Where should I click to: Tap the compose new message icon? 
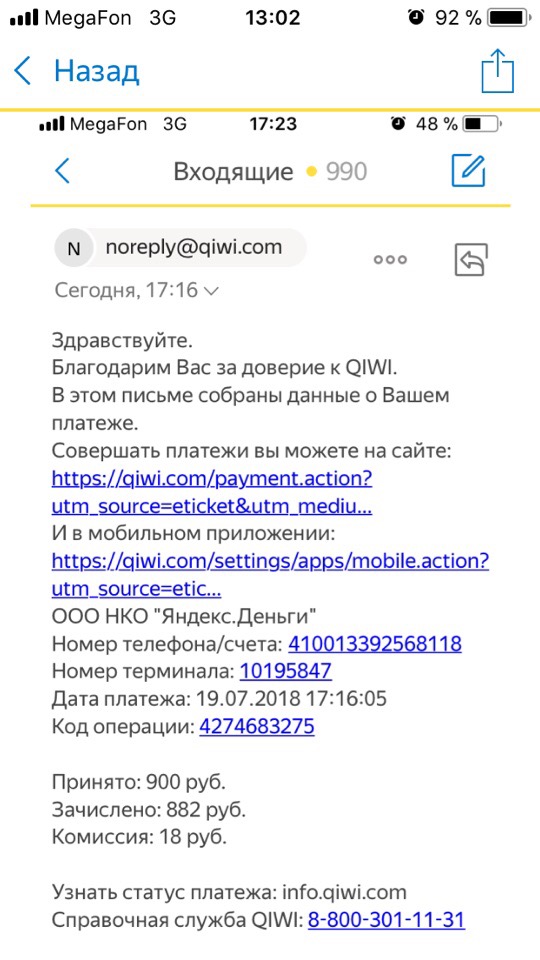coord(468,171)
